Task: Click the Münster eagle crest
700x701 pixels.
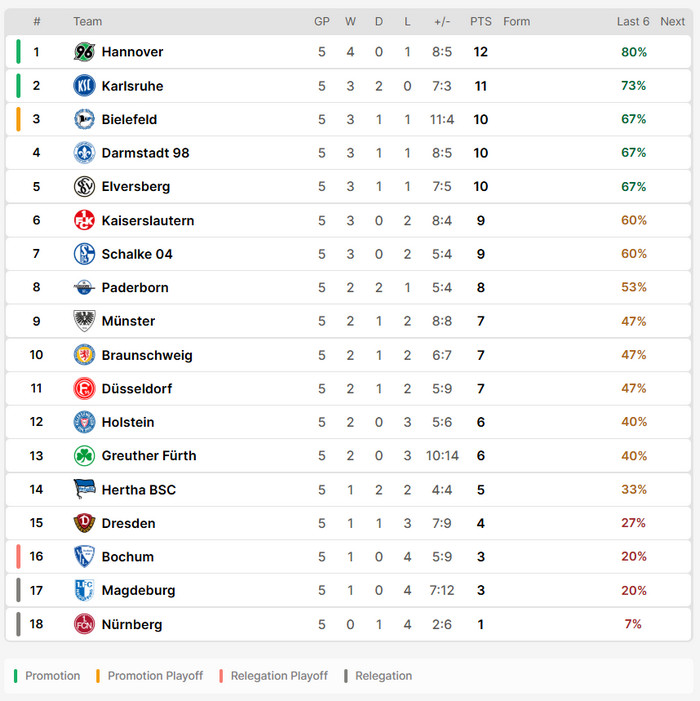Action: 84,321
